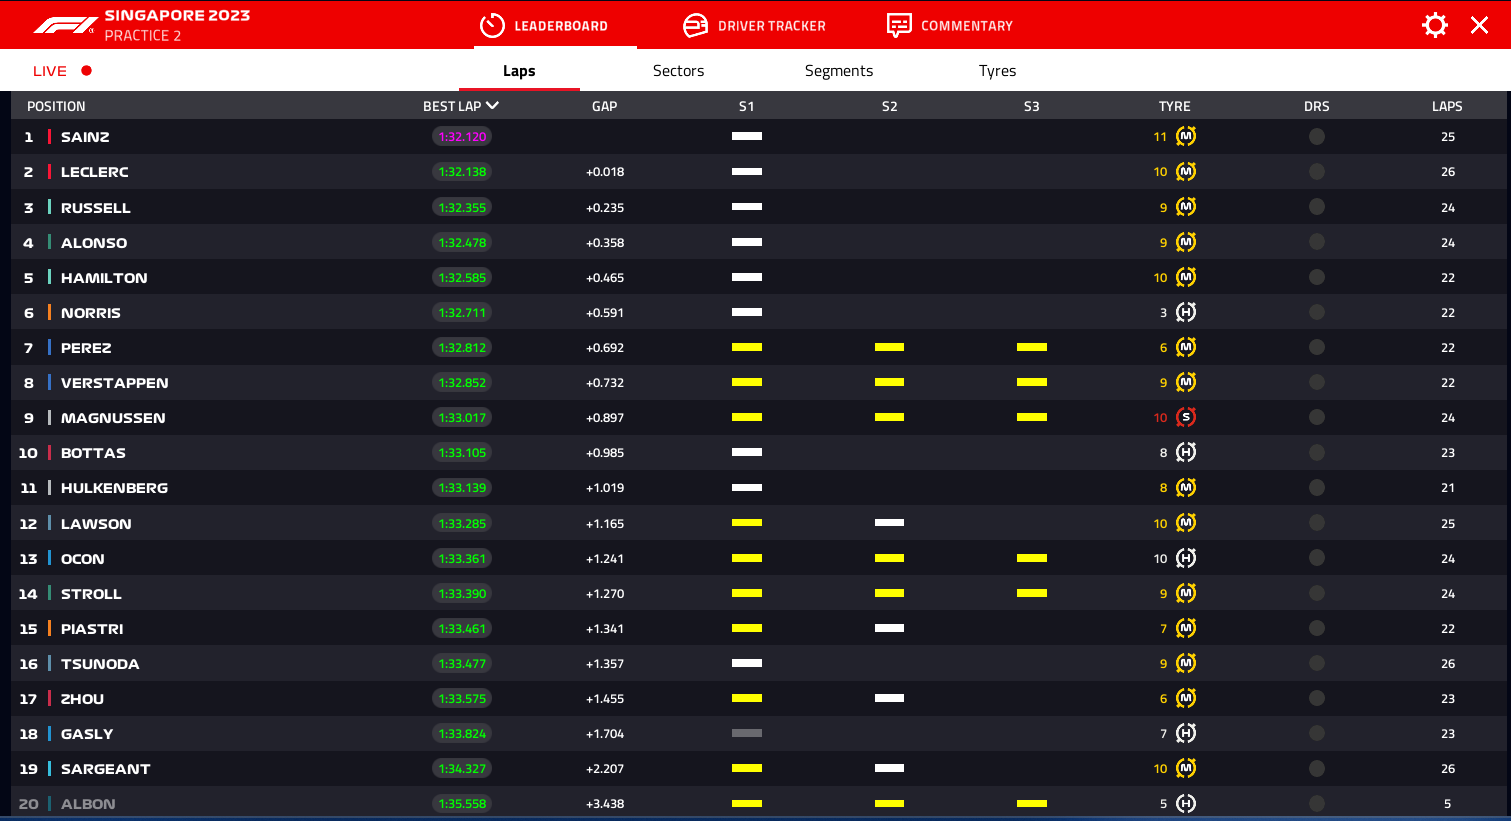Select the Tyres sub-tab
Image resolution: width=1511 pixels, height=821 pixels.
point(997,71)
